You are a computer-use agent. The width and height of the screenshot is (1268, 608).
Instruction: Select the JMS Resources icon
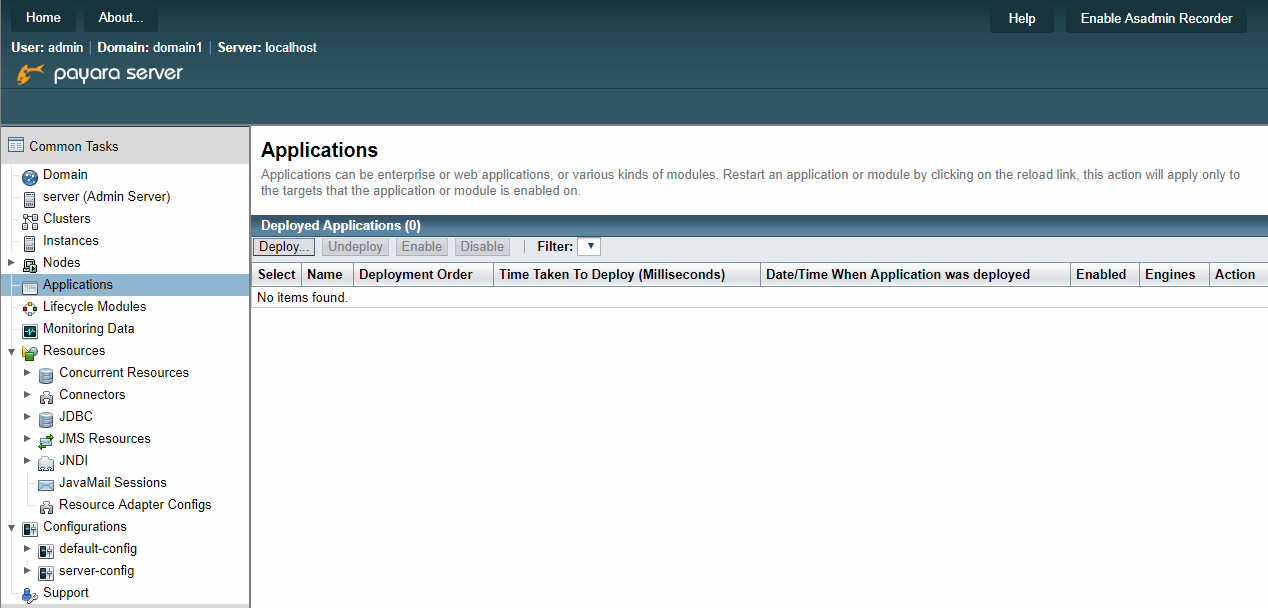pyautogui.click(x=46, y=438)
